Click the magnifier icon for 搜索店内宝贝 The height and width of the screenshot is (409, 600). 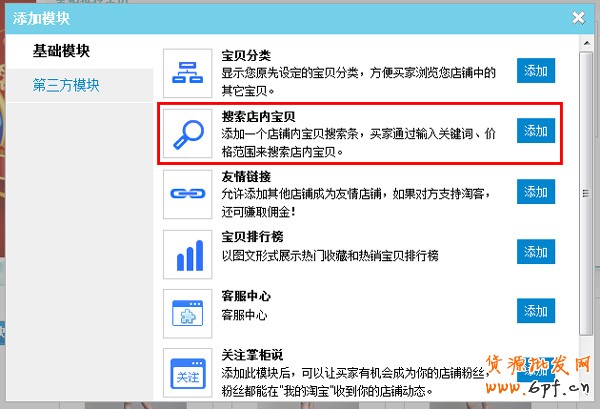click(x=188, y=132)
